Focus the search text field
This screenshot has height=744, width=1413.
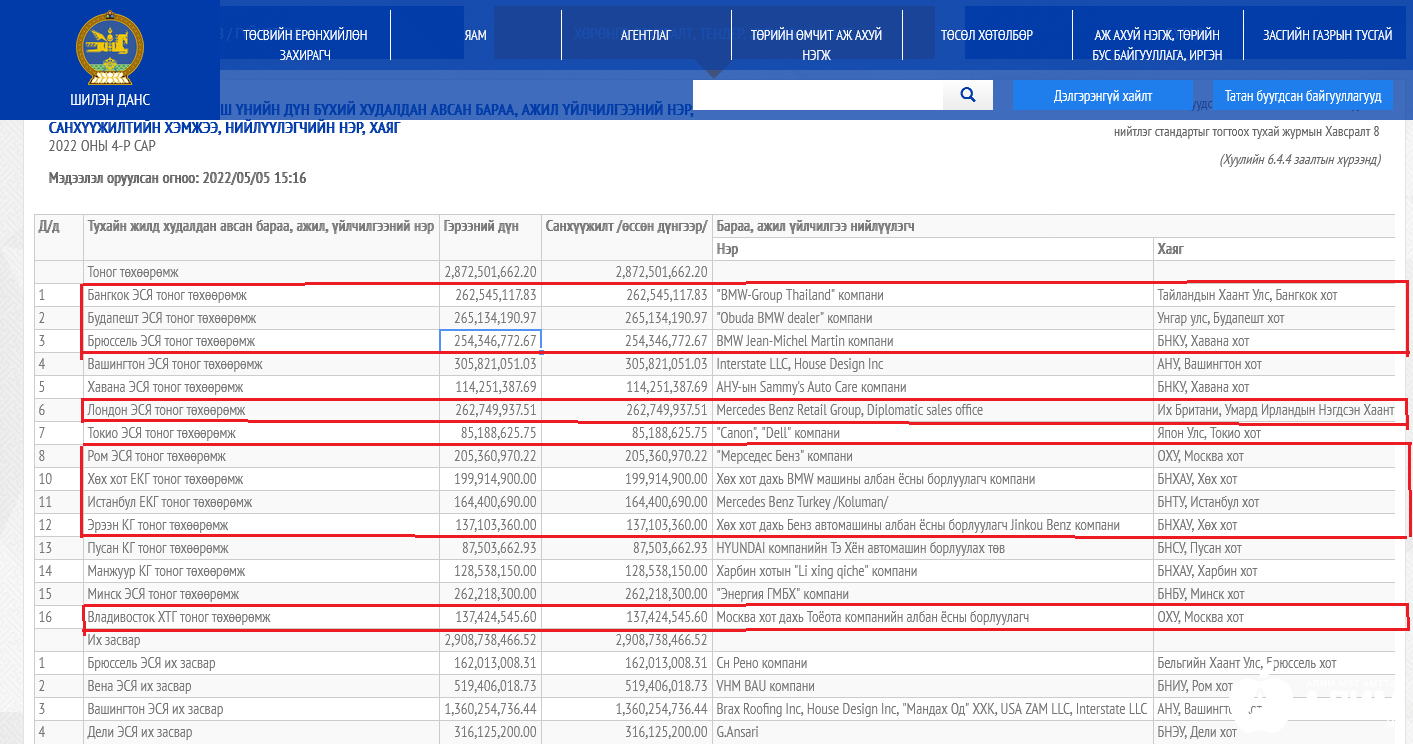[x=817, y=95]
